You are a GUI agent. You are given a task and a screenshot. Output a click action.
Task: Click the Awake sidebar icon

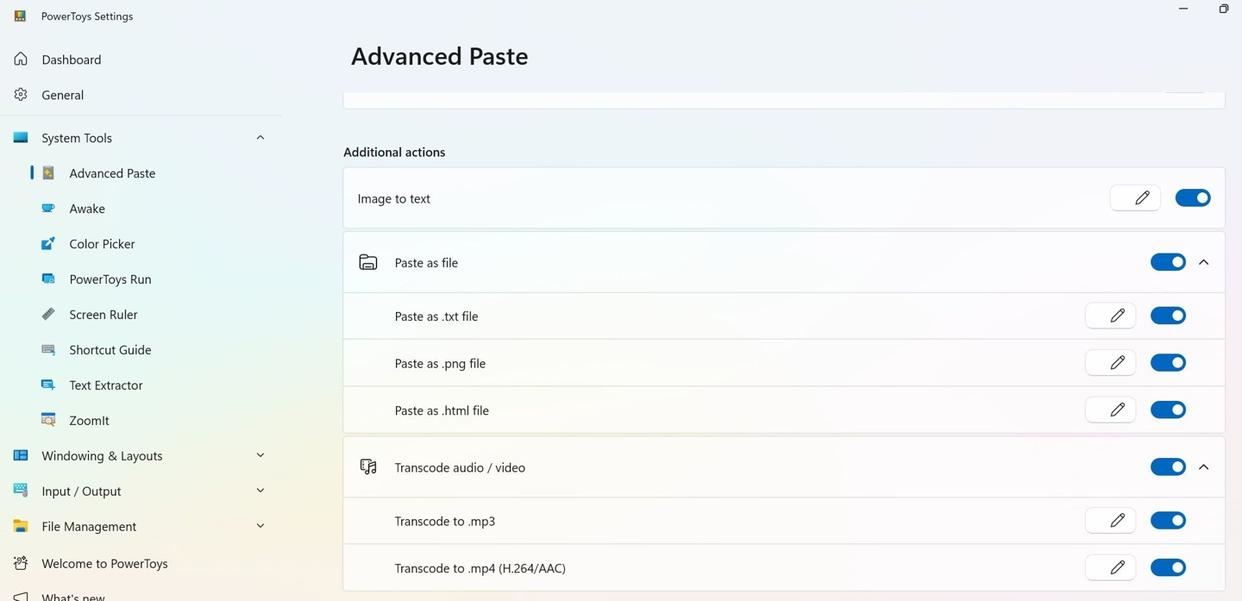pyautogui.click(x=48, y=209)
